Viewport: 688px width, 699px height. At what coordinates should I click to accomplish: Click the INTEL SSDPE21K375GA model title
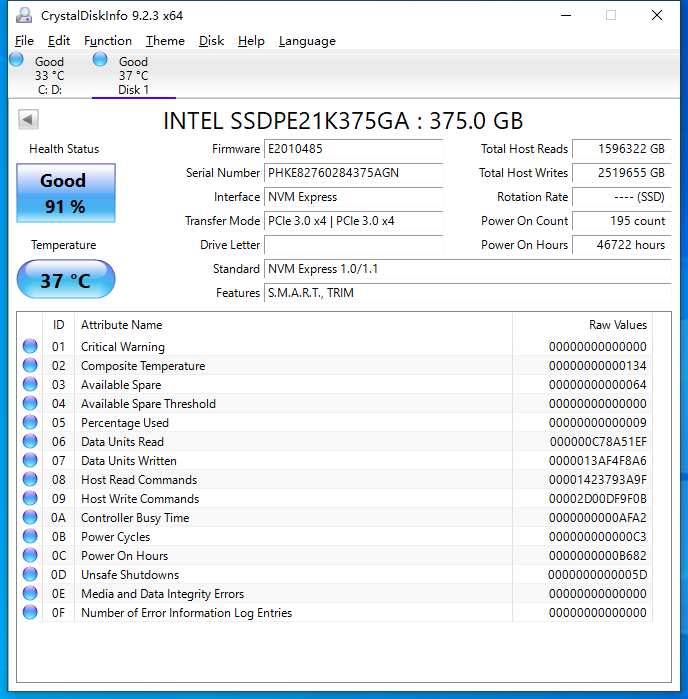[x=343, y=121]
